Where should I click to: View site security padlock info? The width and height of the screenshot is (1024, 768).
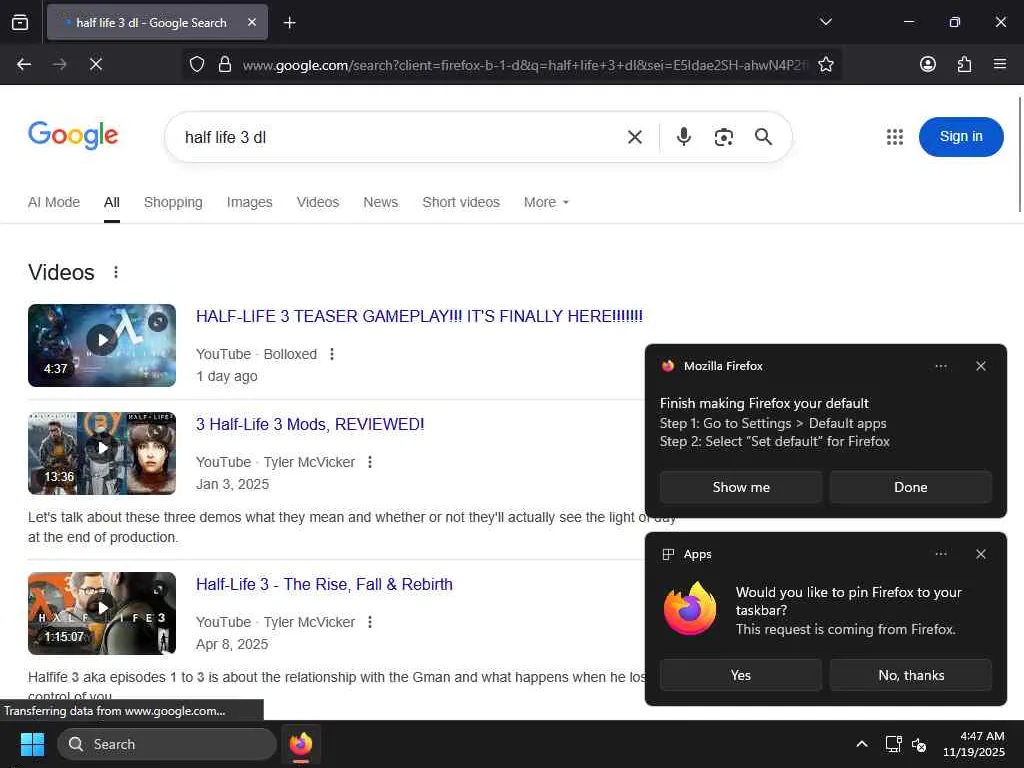click(x=225, y=64)
